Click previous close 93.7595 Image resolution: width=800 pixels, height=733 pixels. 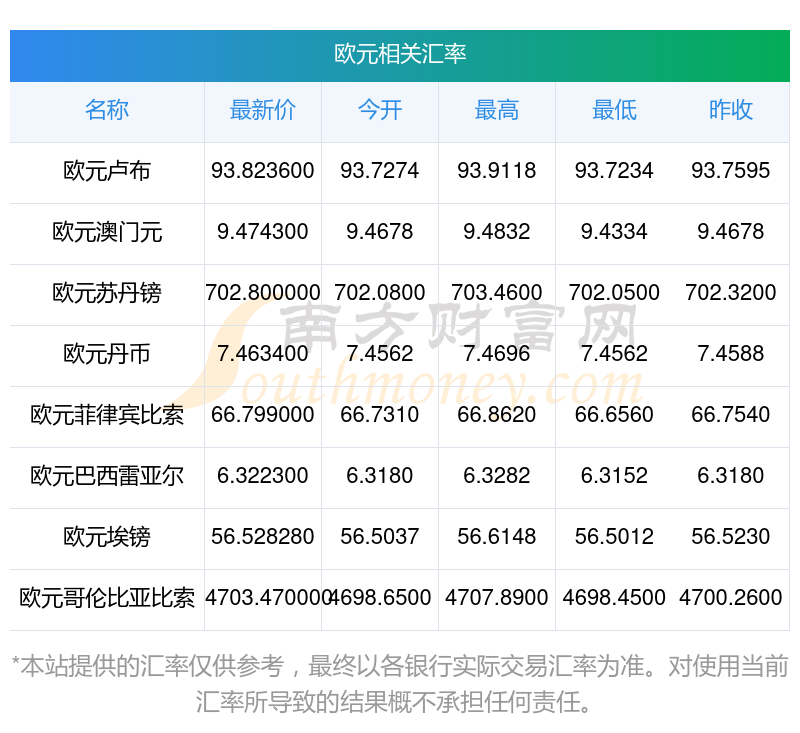(731, 170)
